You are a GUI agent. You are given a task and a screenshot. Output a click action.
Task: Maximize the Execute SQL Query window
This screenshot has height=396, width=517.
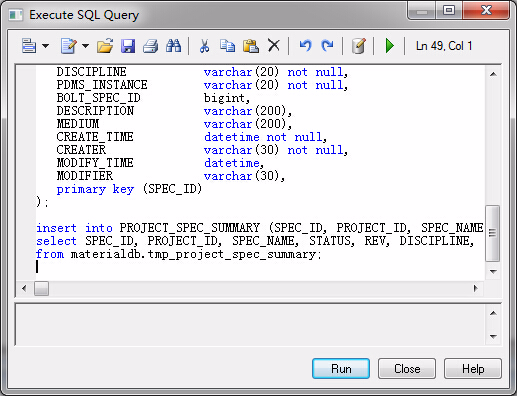coord(449,11)
